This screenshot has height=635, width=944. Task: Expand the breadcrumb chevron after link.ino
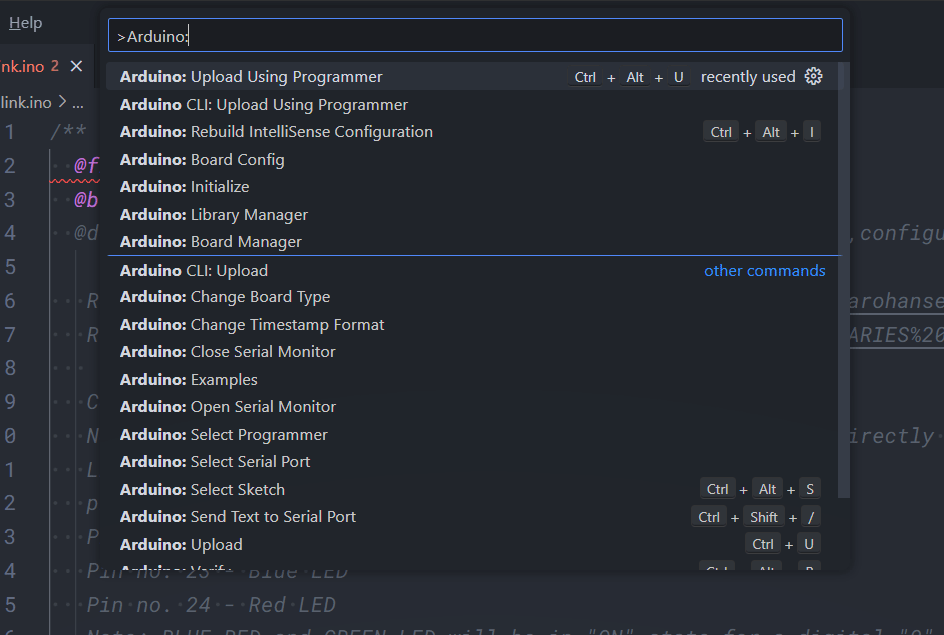click(x=62, y=102)
